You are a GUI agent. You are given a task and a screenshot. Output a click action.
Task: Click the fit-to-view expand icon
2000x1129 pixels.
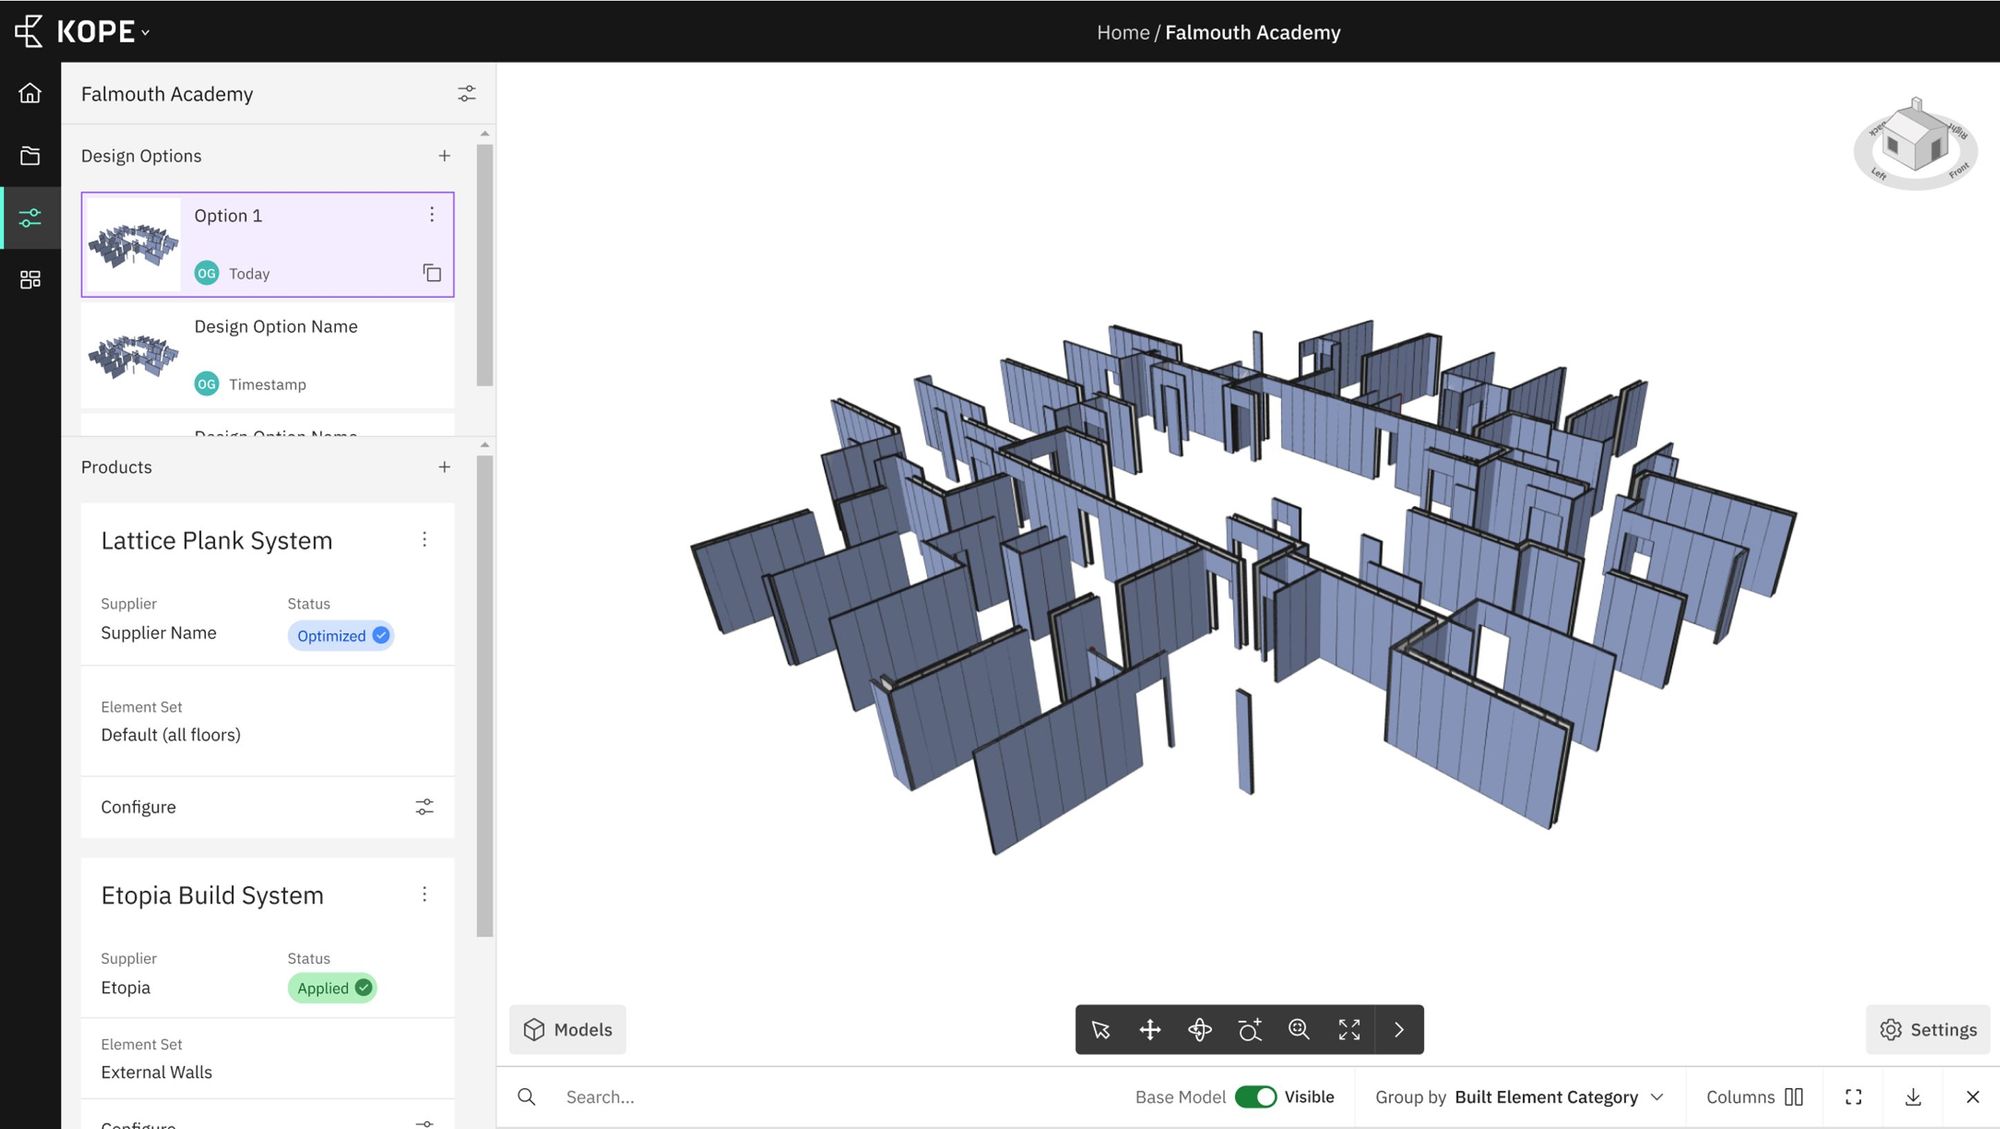1349,1030
